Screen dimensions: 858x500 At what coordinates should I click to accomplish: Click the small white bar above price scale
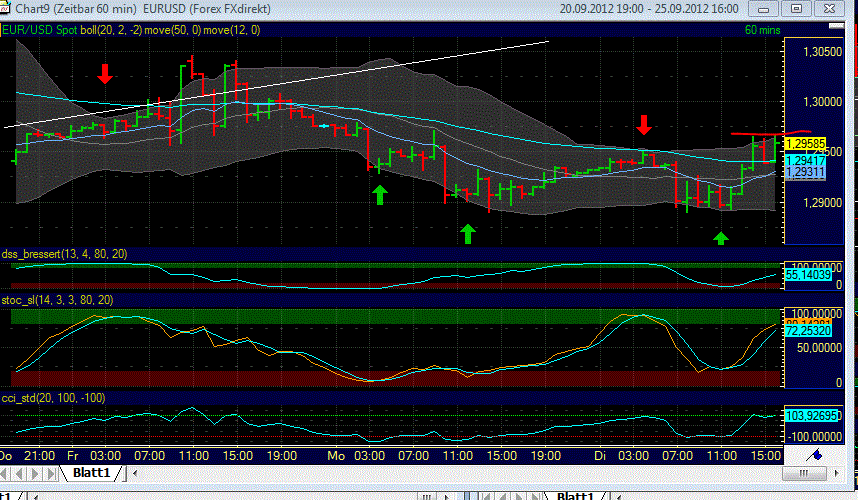(836, 26)
